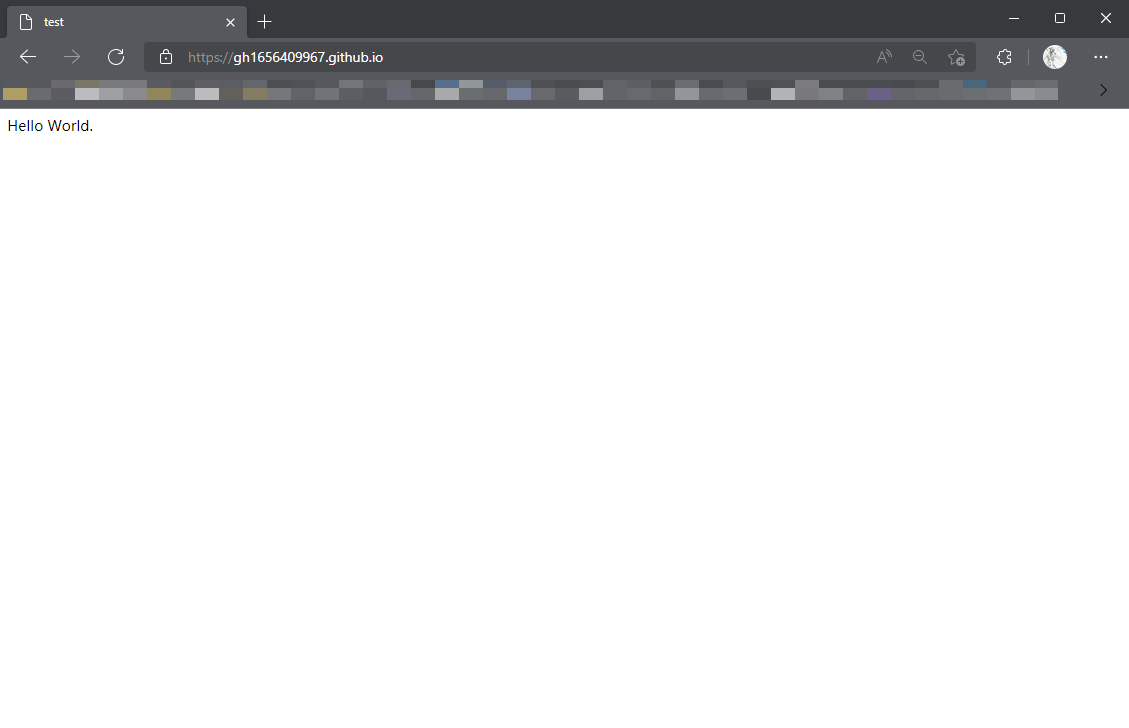Minimize the browser window
This screenshot has width=1129, height=728.
(1014, 18)
